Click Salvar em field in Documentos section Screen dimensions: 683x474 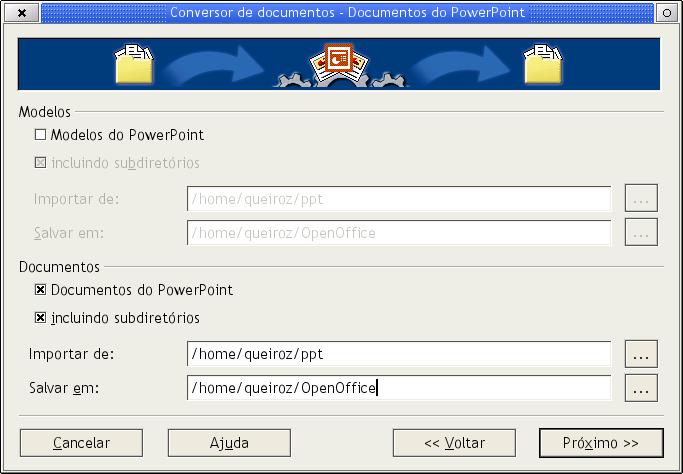399,388
